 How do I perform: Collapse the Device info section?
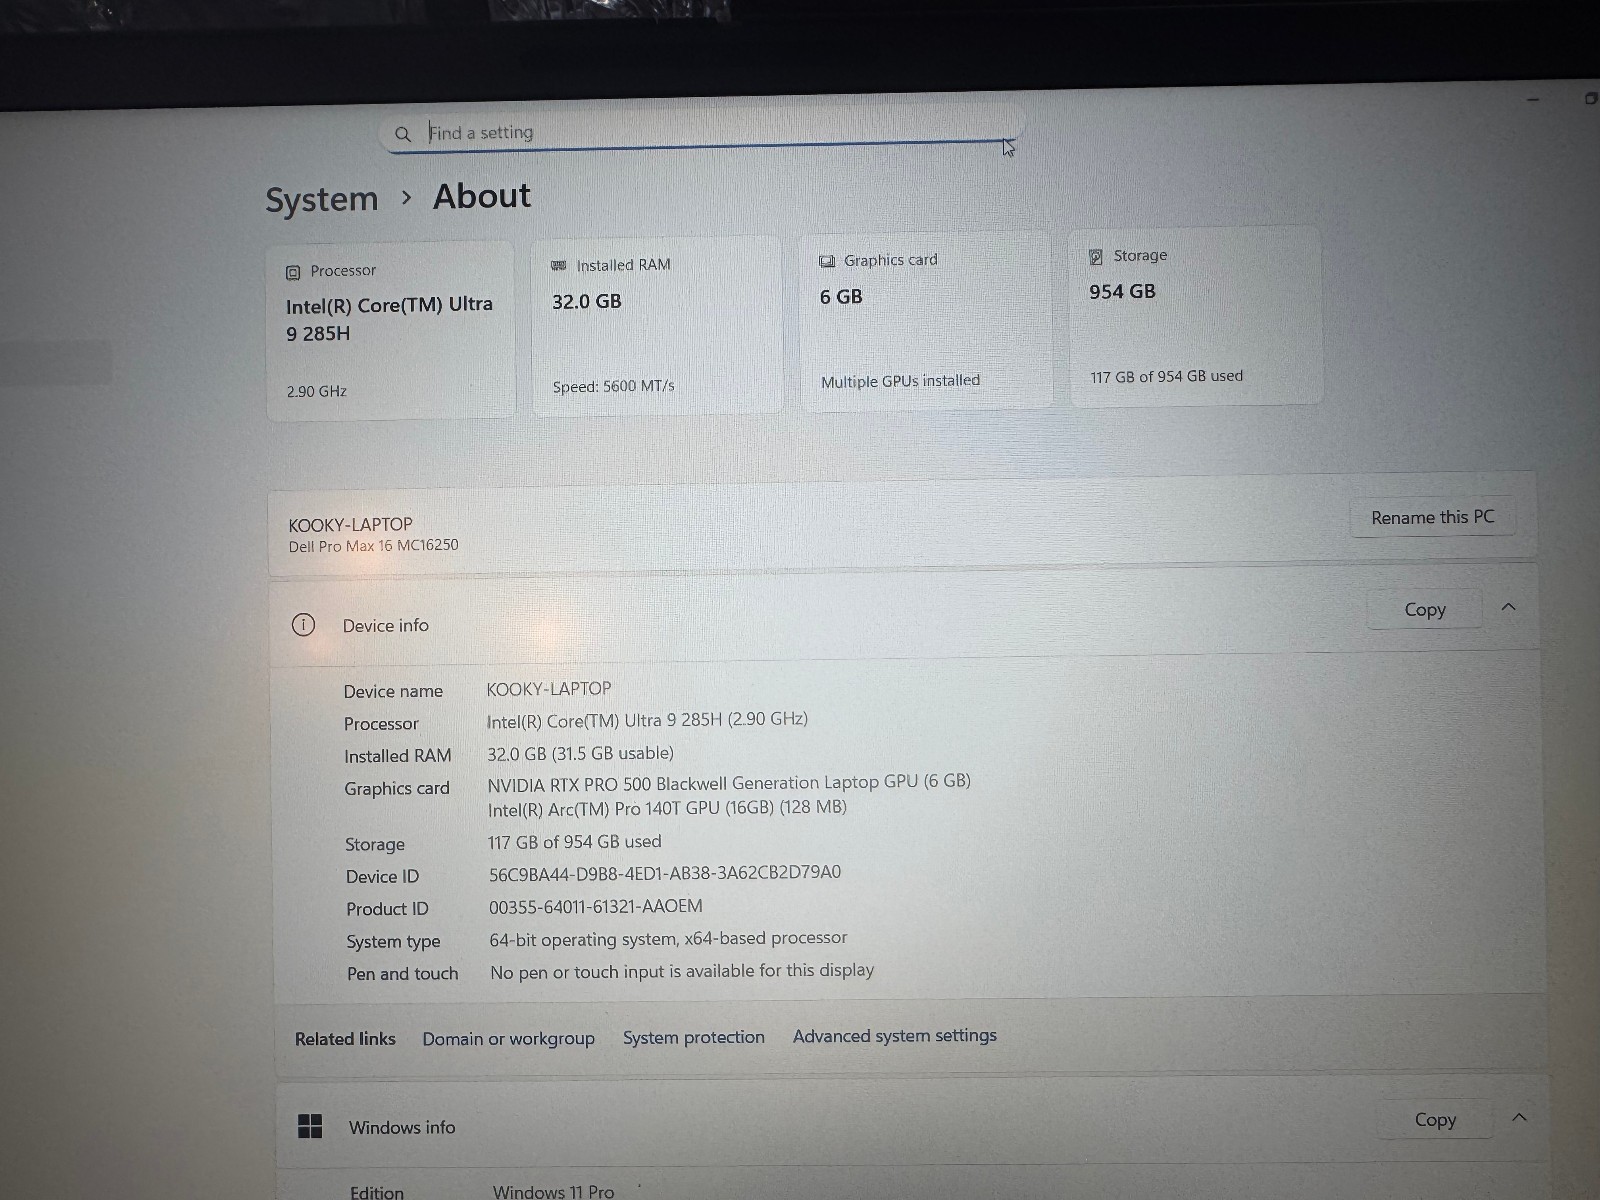tap(1509, 607)
